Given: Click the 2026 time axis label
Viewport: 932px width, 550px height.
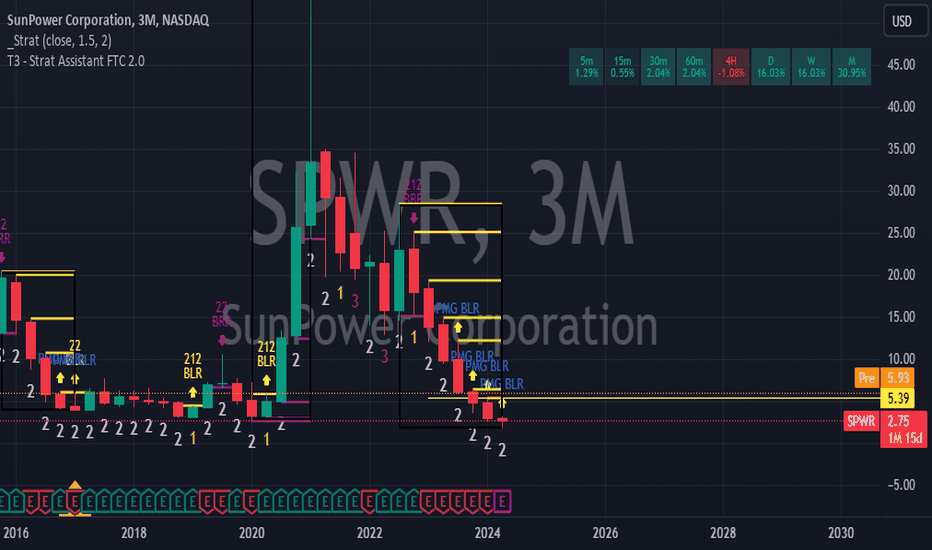Looking at the screenshot, I should [x=605, y=533].
